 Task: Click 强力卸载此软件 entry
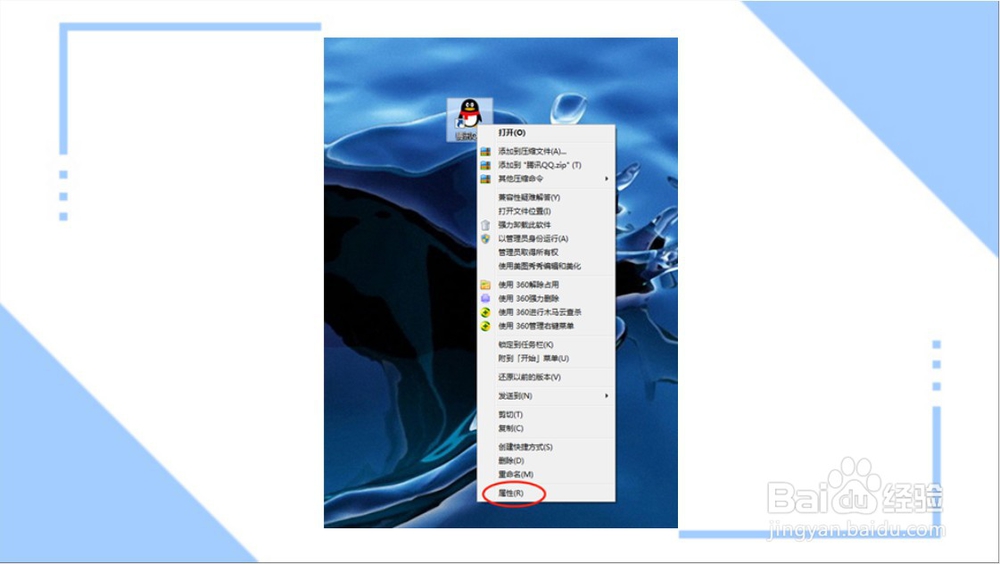pyautogui.click(x=547, y=225)
